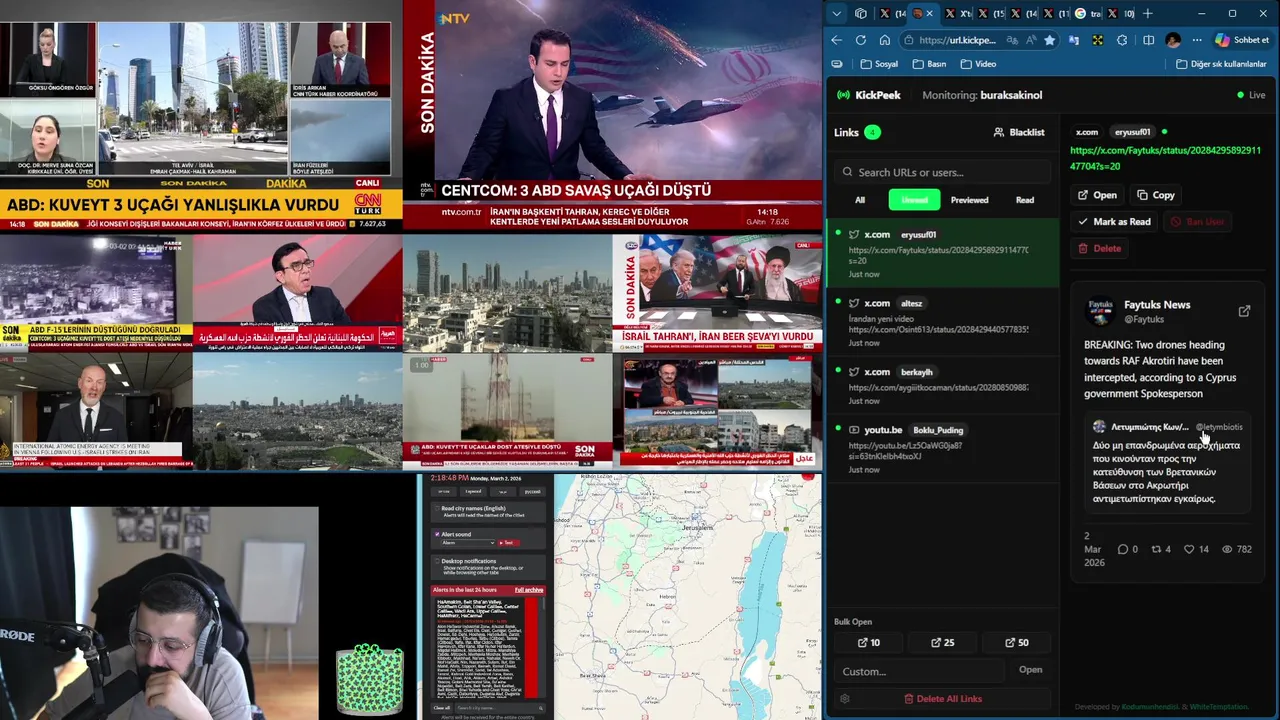
Task: Open the Blacklist panel
Action: tap(1019, 132)
